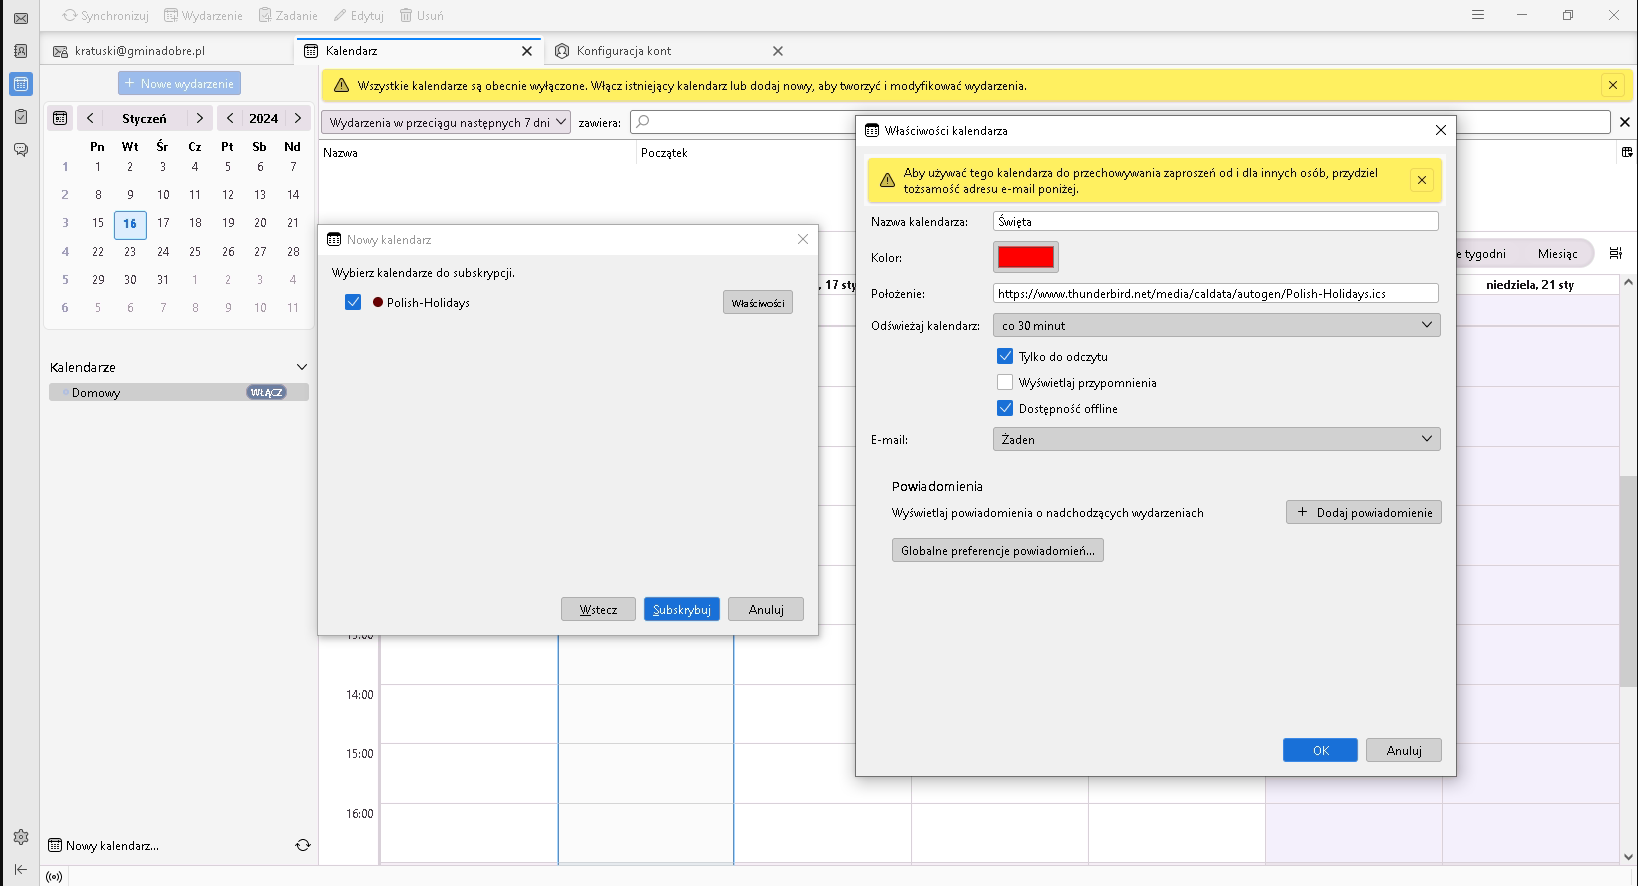Screen dimensions: 1638x886
Task: Open the Chat sidebar icon
Action: [20, 150]
